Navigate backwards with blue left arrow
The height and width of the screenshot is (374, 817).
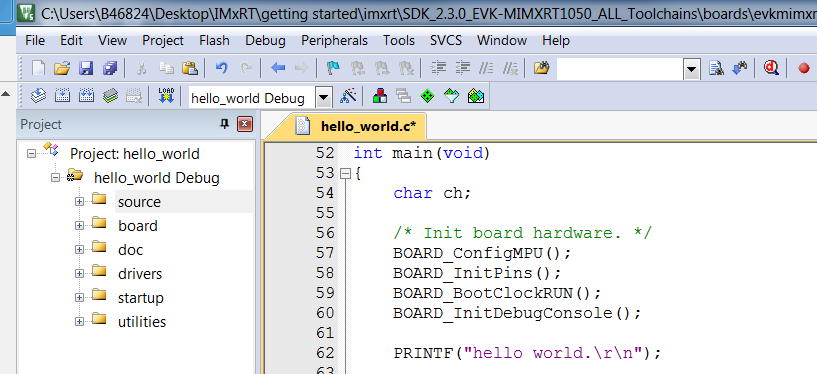[x=278, y=68]
